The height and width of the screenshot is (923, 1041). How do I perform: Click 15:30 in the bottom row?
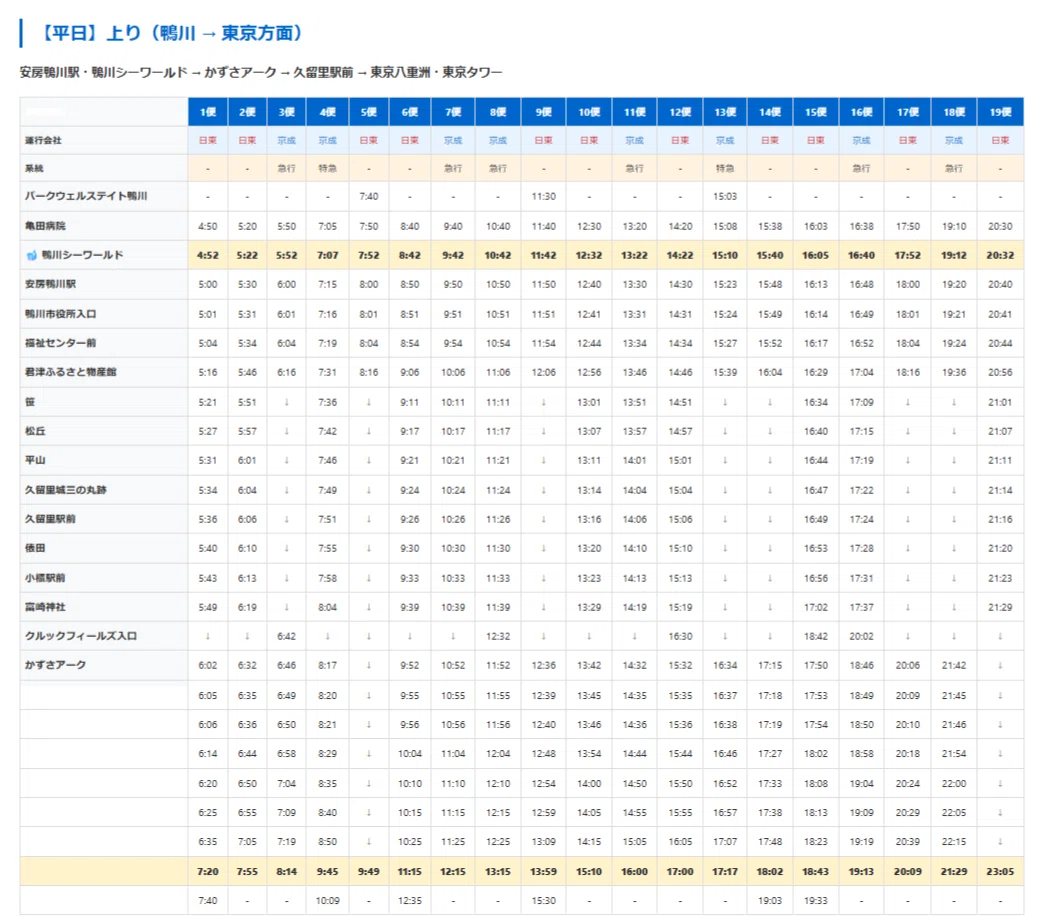click(543, 901)
